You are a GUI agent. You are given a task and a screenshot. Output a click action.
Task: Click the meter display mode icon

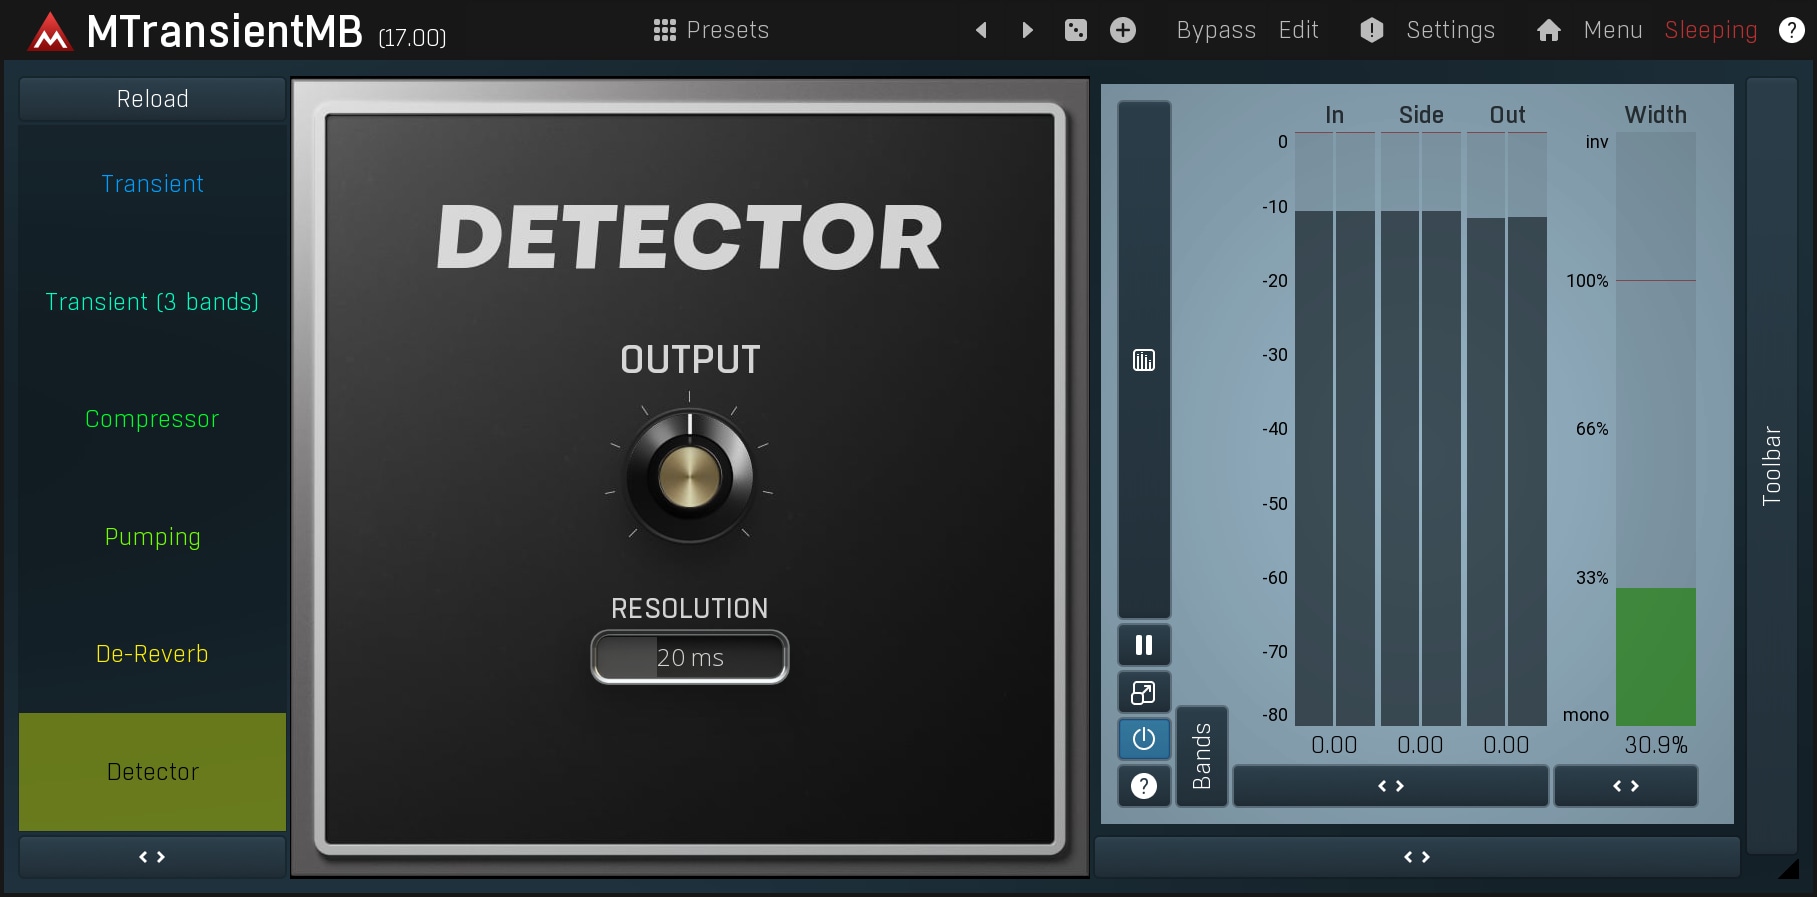click(x=1144, y=360)
